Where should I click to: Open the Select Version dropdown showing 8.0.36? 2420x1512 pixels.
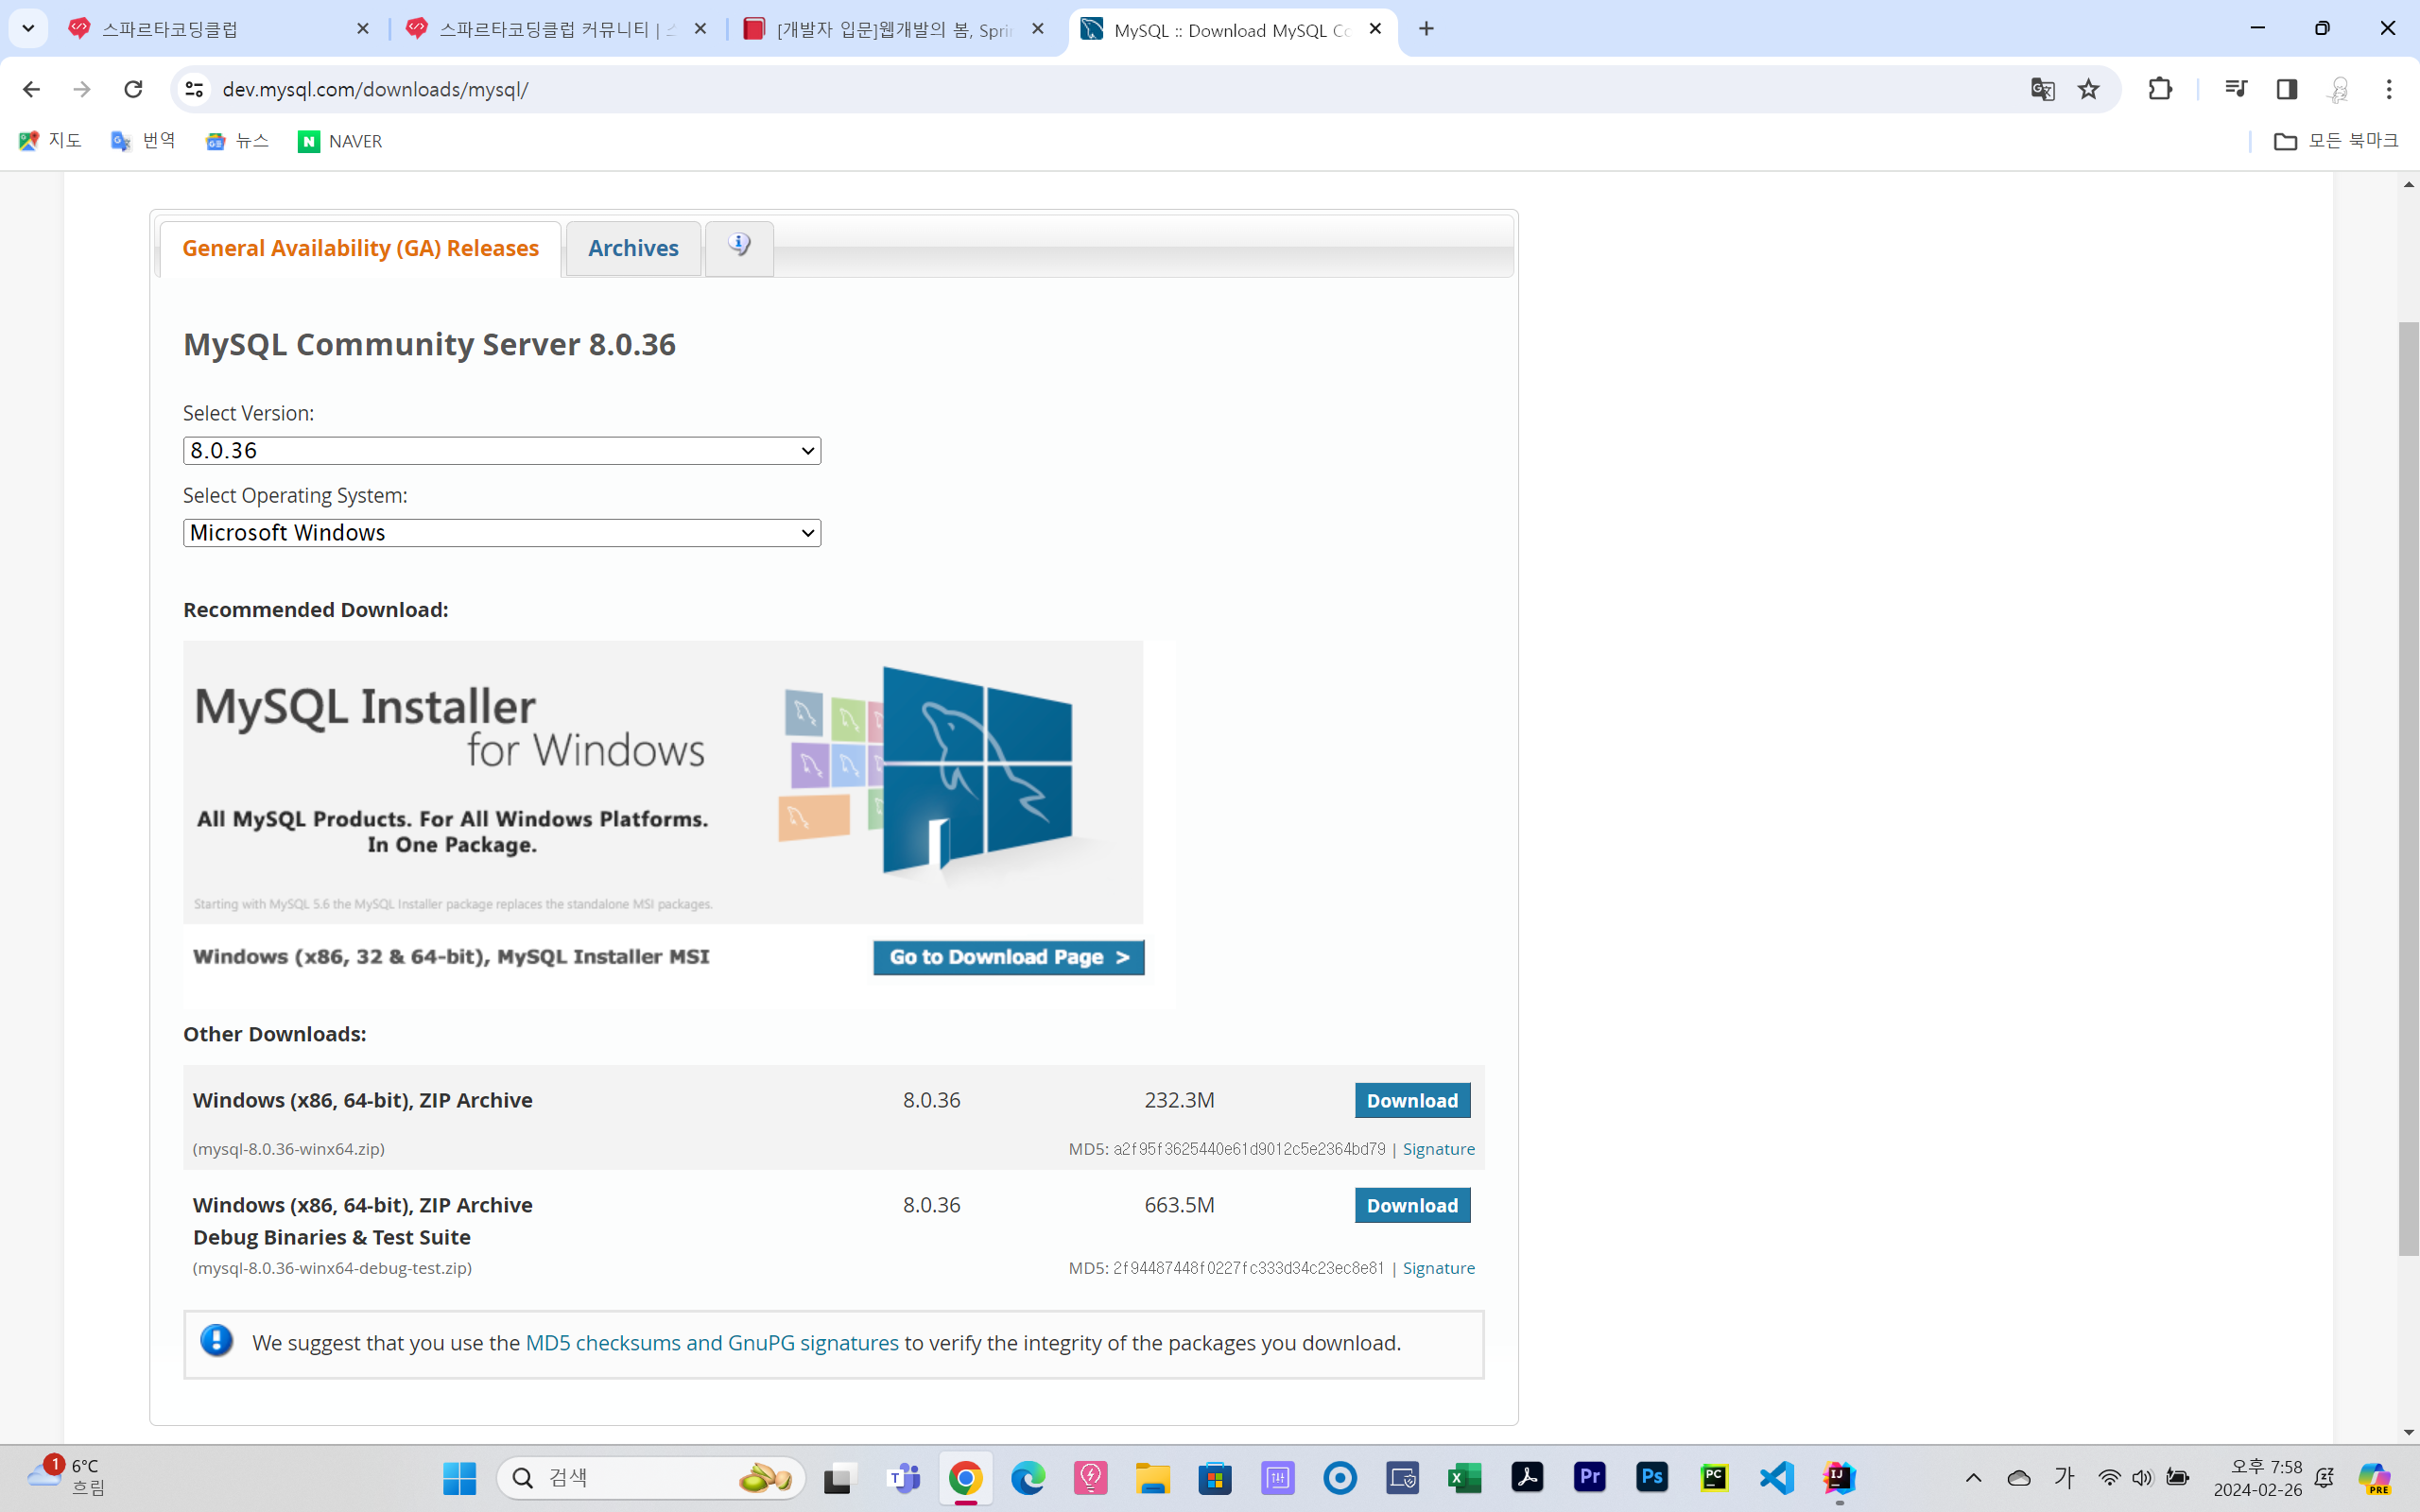pos(502,450)
